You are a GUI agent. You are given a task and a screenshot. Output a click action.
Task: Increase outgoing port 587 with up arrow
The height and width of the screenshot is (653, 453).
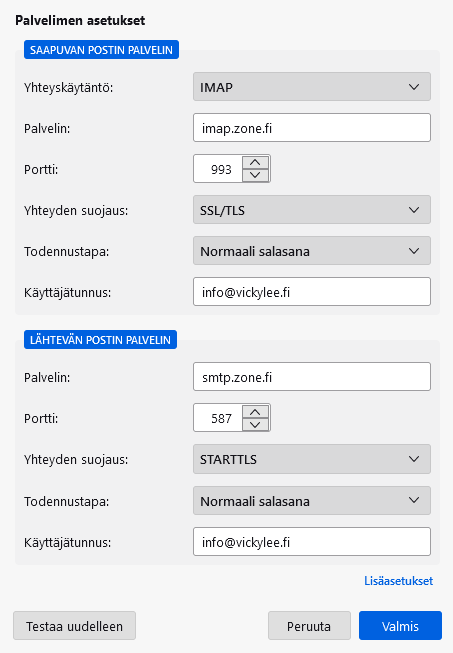click(x=255, y=411)
